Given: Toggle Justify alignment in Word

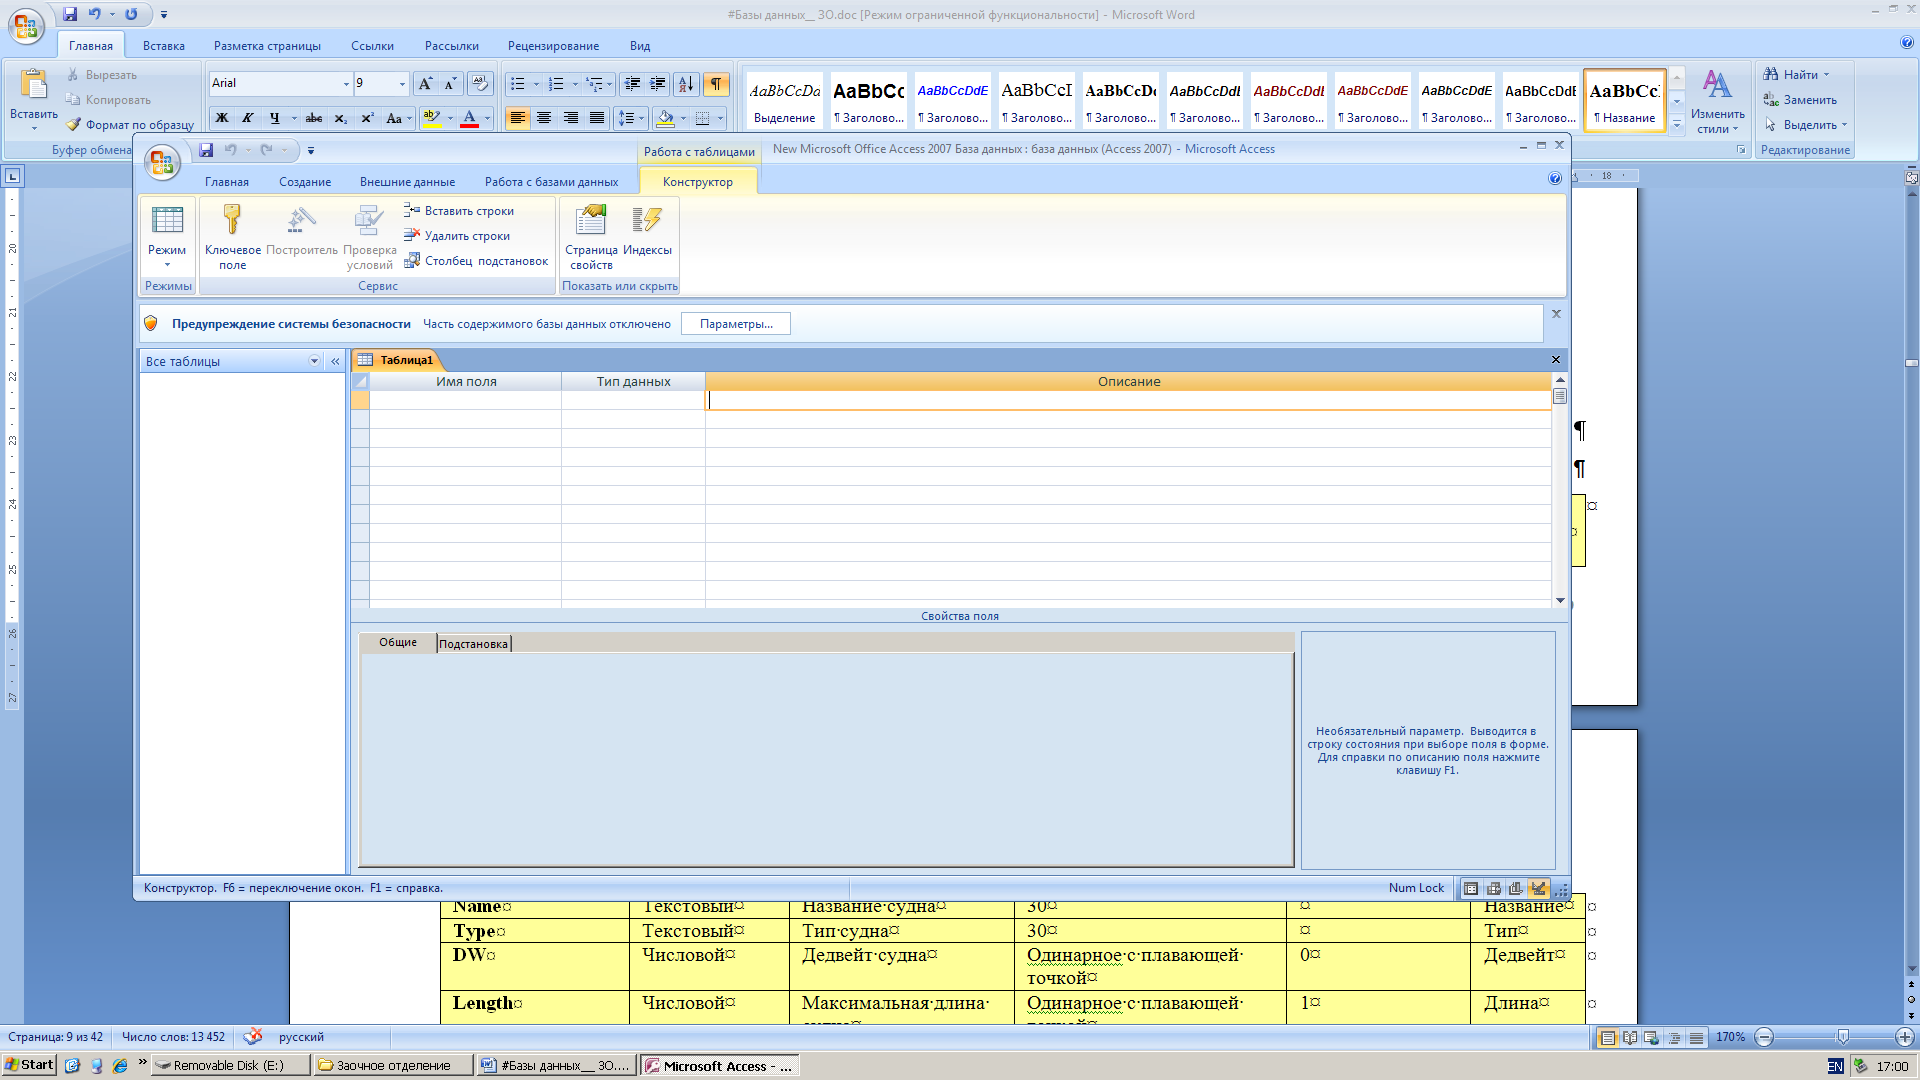Looking at the screenshot, I should coord(597,118).
